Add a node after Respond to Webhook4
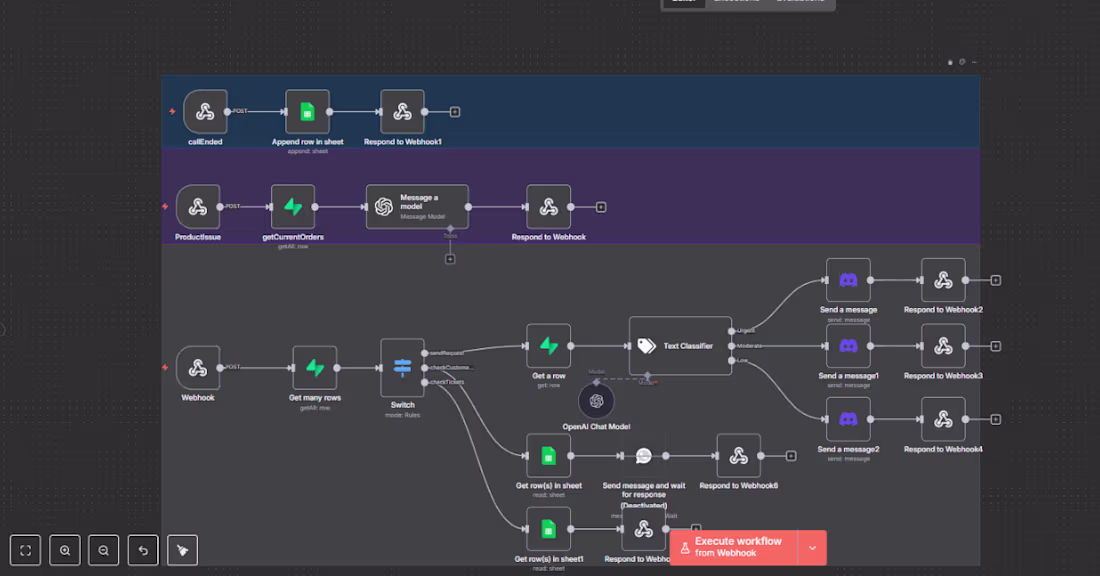Screen dimensions: 1100x576 point(995,419)
